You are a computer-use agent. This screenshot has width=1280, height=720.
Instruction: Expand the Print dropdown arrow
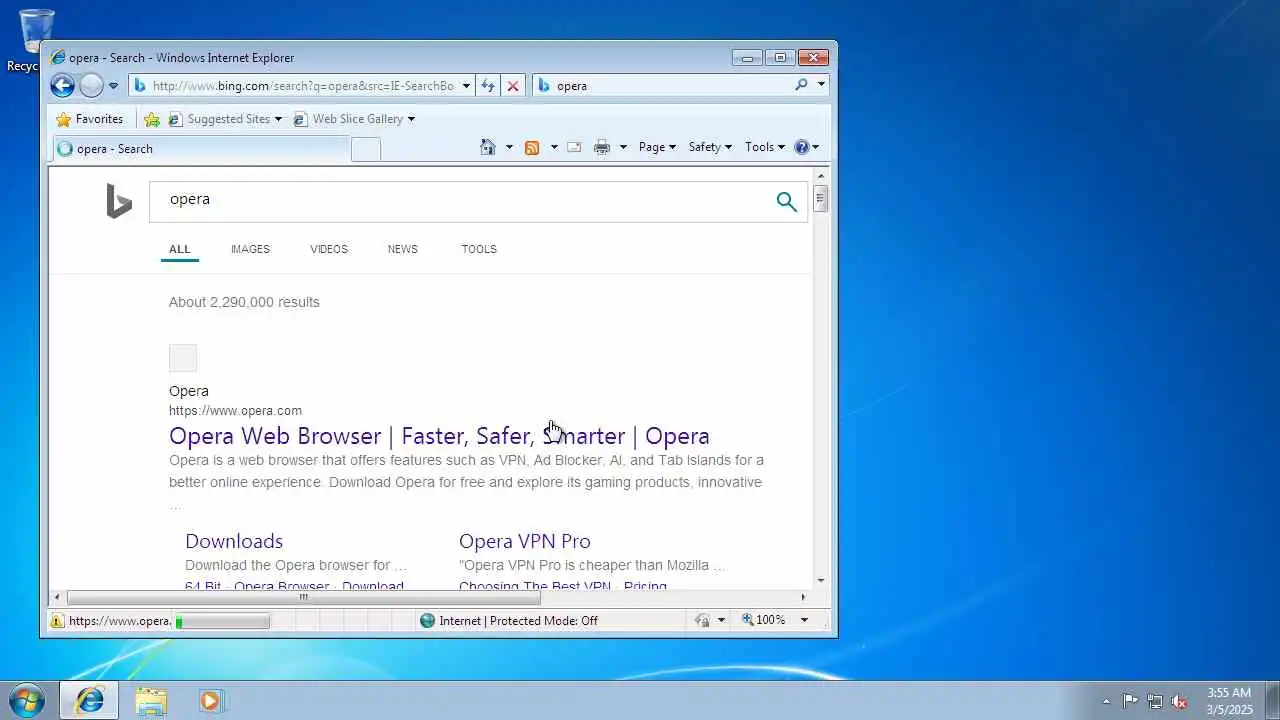(623, 147)
